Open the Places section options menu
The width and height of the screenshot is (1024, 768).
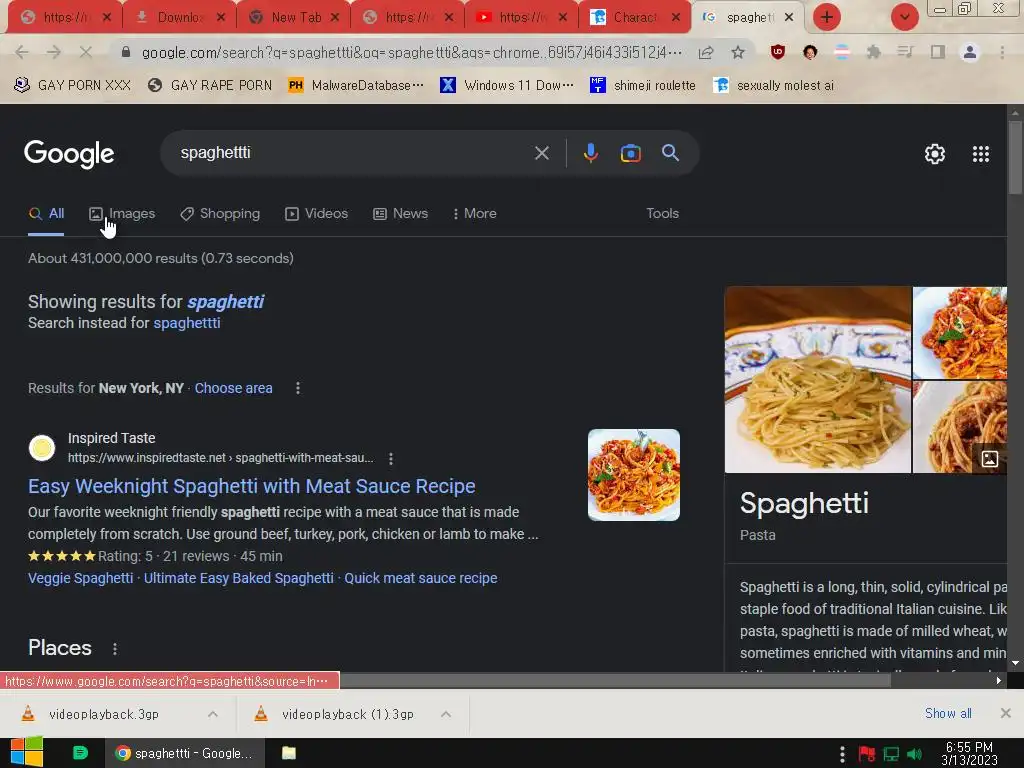coord(115,648)
